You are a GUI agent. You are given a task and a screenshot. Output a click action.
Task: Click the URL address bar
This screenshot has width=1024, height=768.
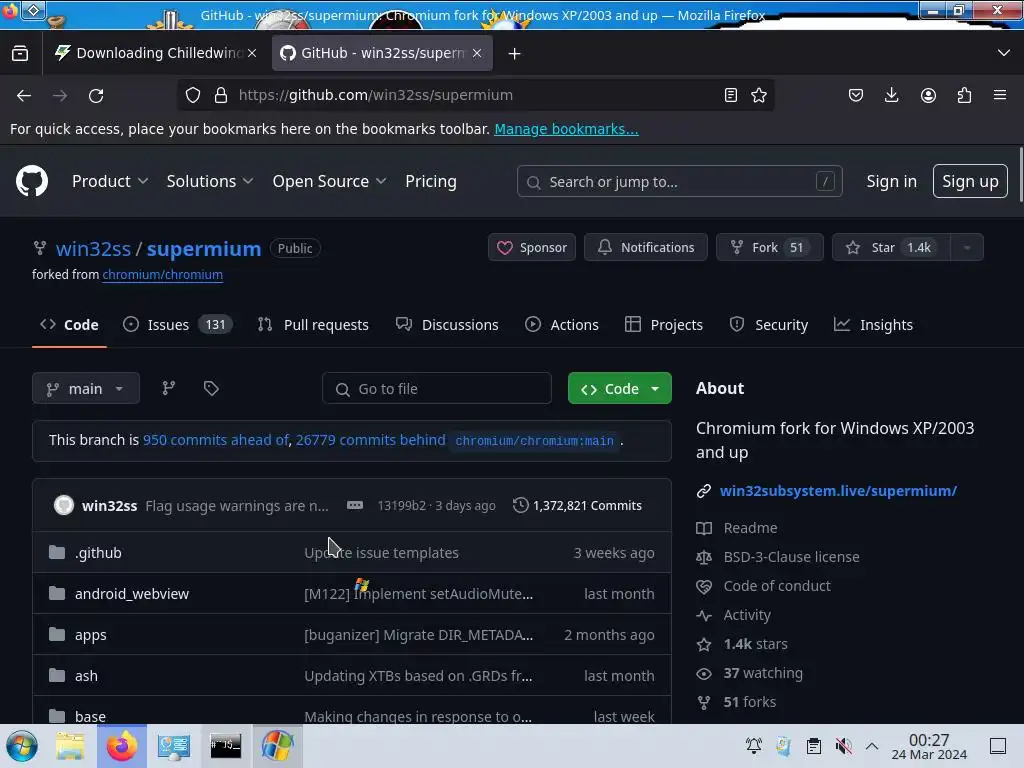(x=477, y=95)
